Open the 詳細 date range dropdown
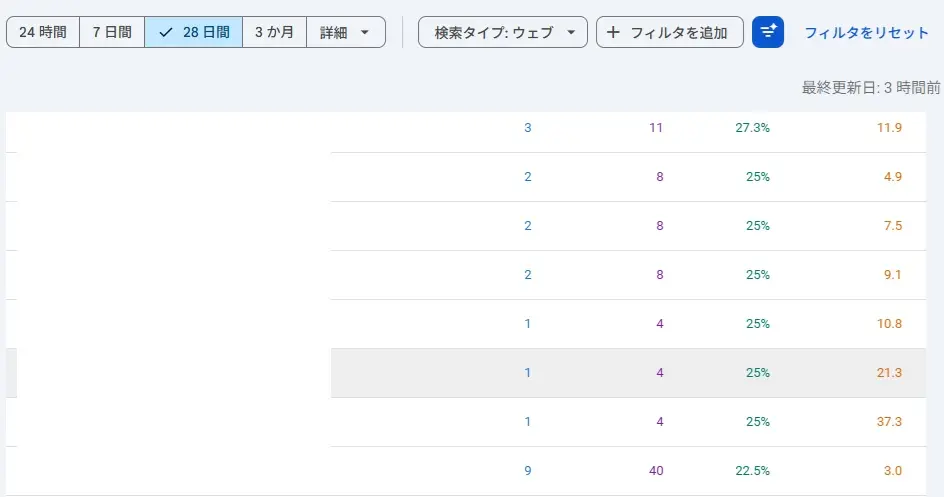 (x=346, y=32)
